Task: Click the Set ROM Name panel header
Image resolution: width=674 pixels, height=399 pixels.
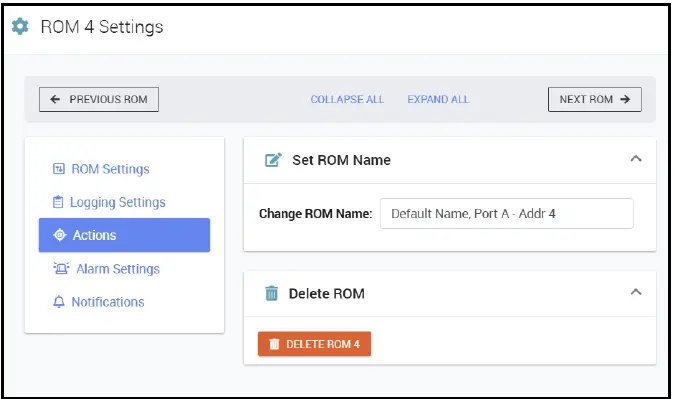Action: pyautogui.click(x=450, y=160)
